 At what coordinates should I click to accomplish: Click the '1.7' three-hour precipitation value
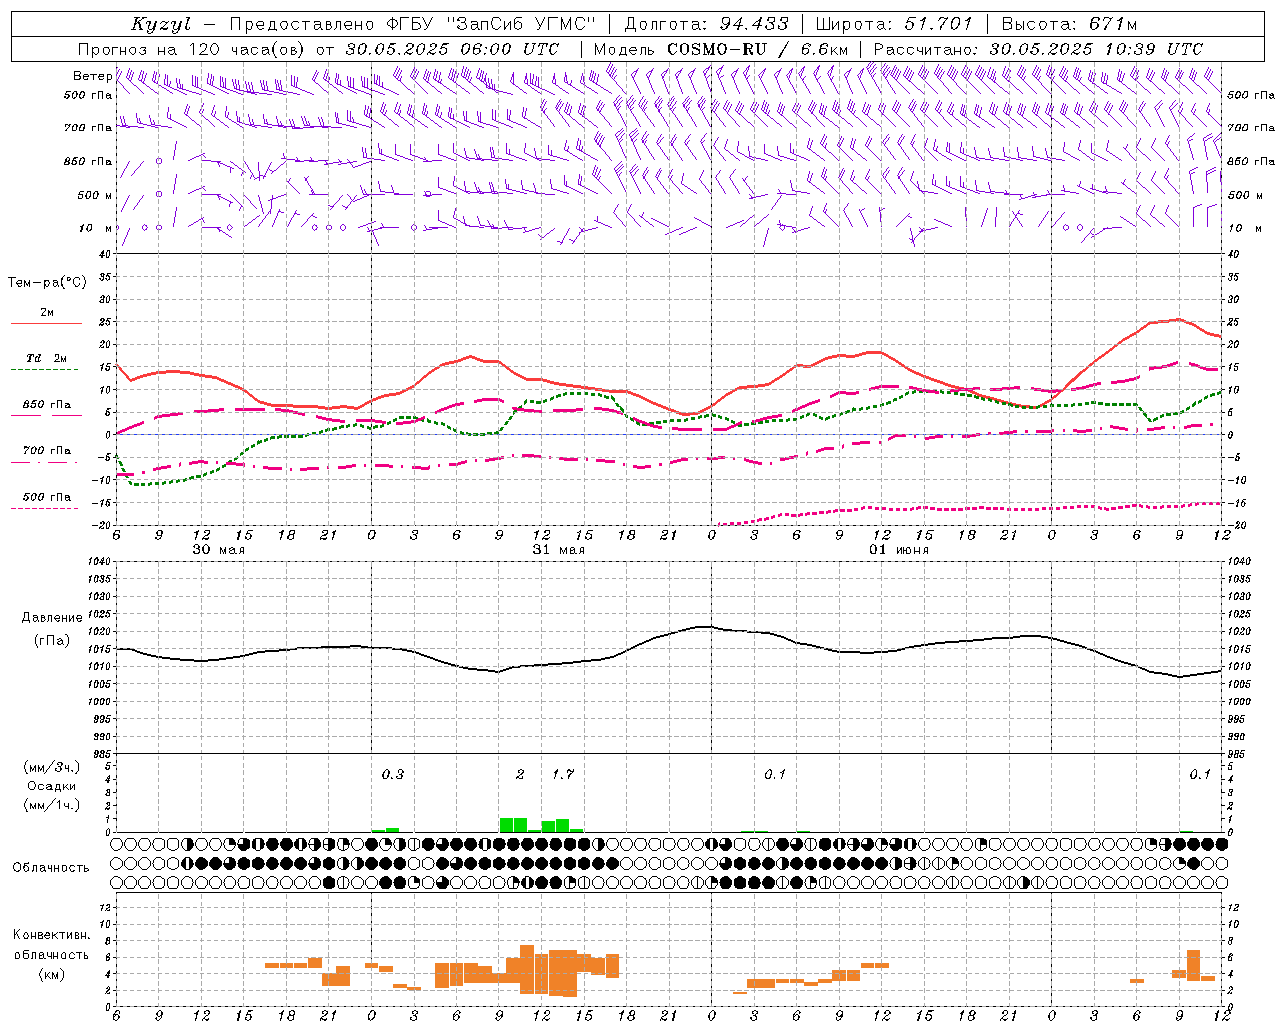click(x=563, y=775)
